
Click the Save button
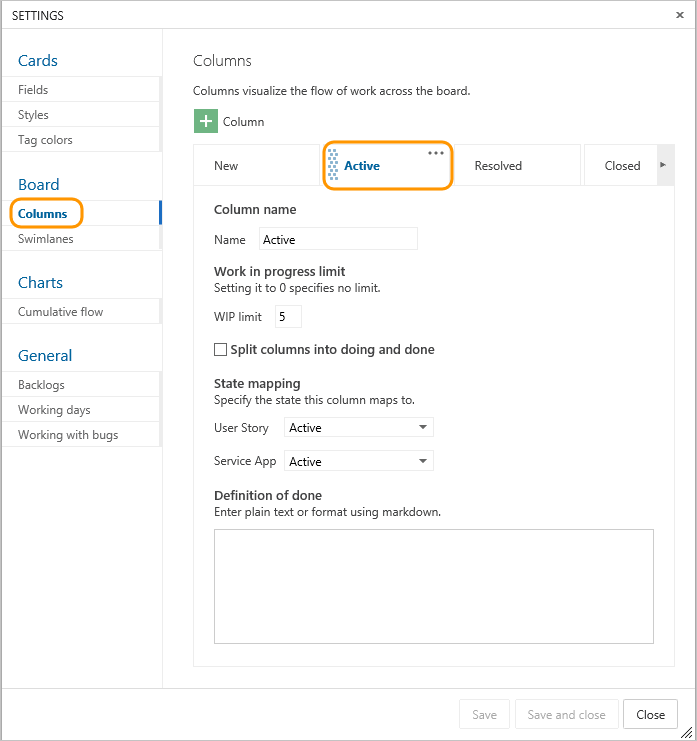(x=484, y=714)
